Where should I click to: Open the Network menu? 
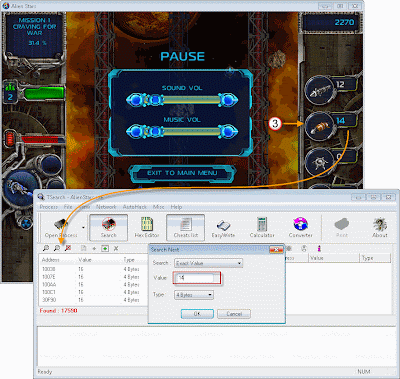[x=106, y=207]
